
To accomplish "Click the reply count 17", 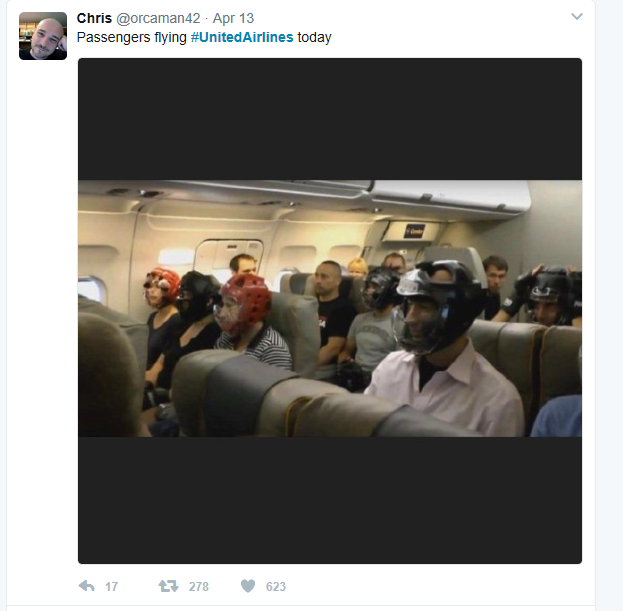I will pos(111,586).
